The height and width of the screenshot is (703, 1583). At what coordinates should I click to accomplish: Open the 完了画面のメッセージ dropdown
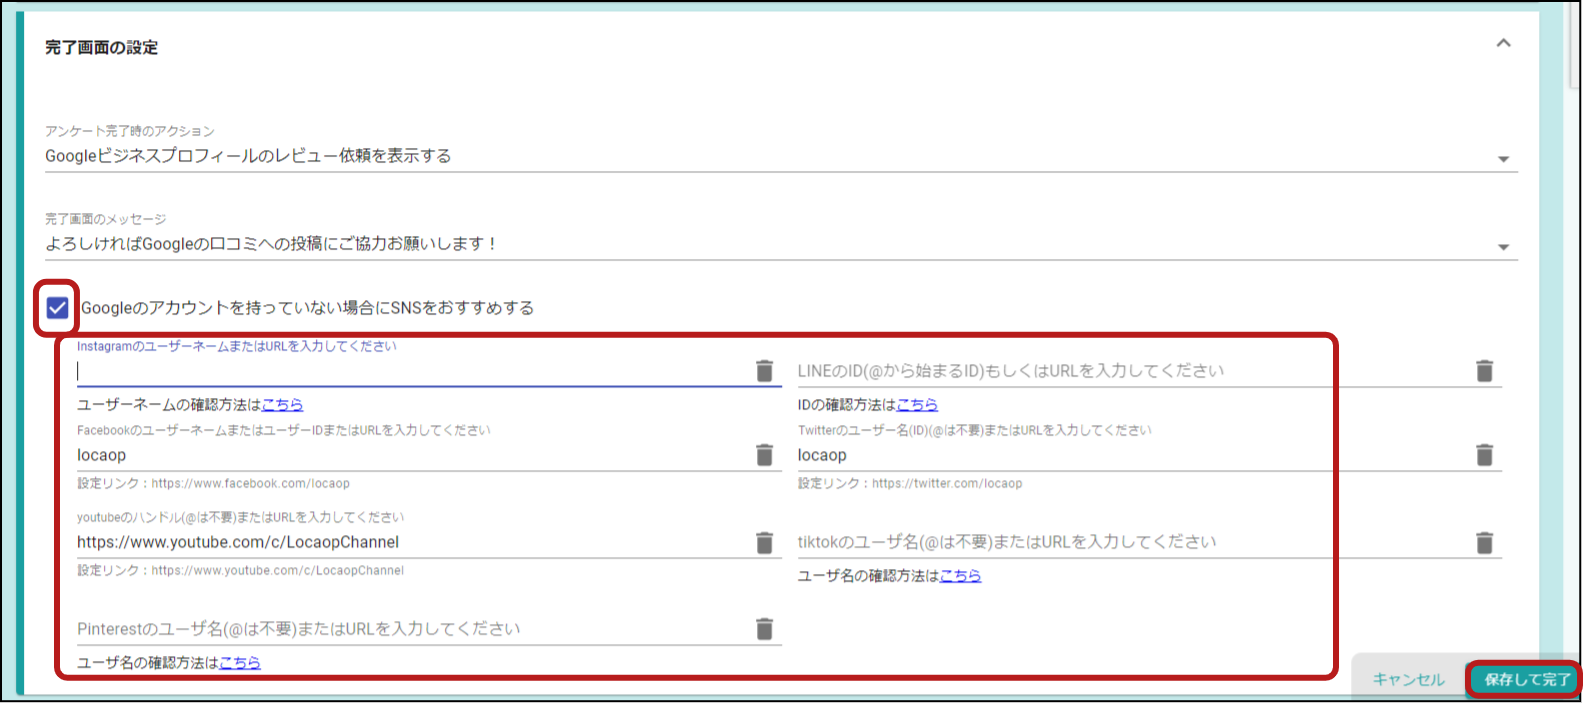tap(781, 244)
